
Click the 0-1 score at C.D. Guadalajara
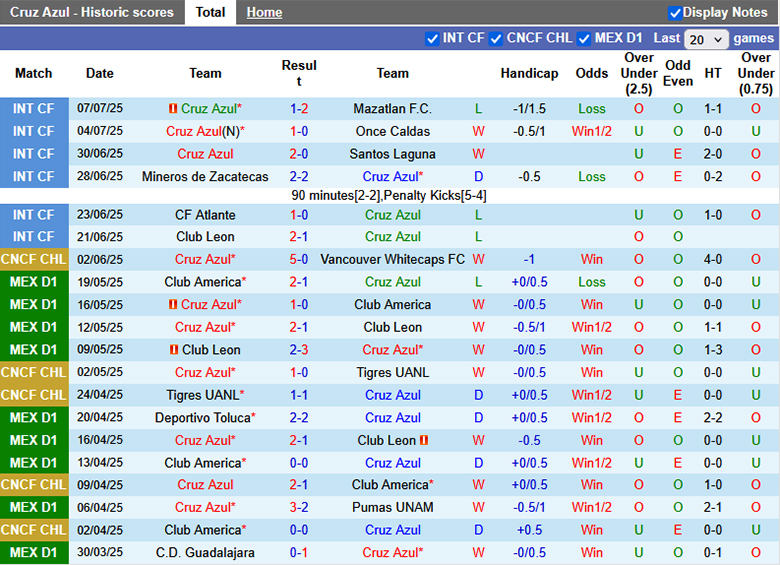coord(299,553)
